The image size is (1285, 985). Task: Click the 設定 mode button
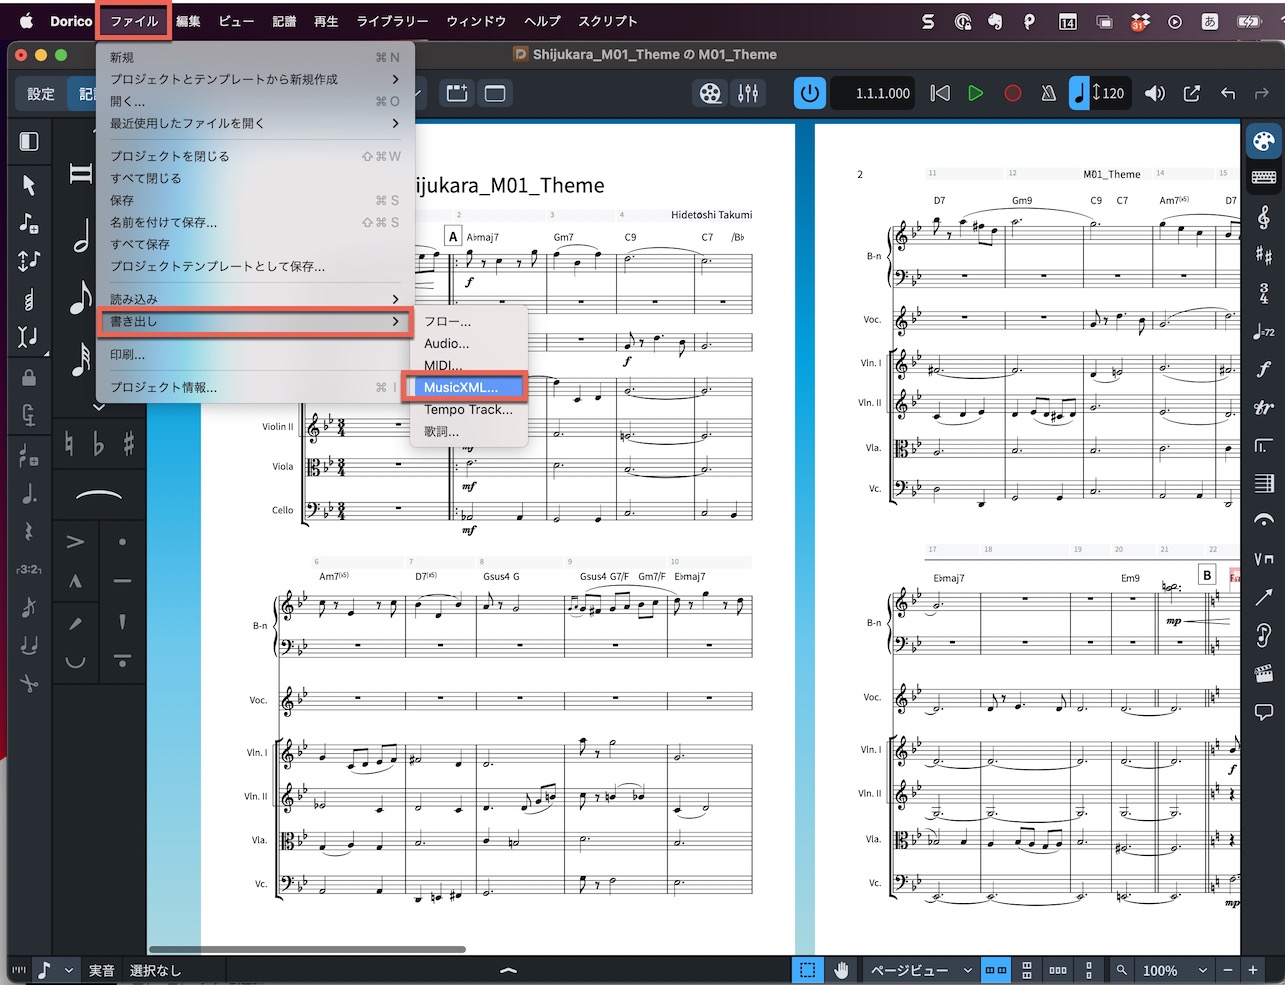[41, 94]
